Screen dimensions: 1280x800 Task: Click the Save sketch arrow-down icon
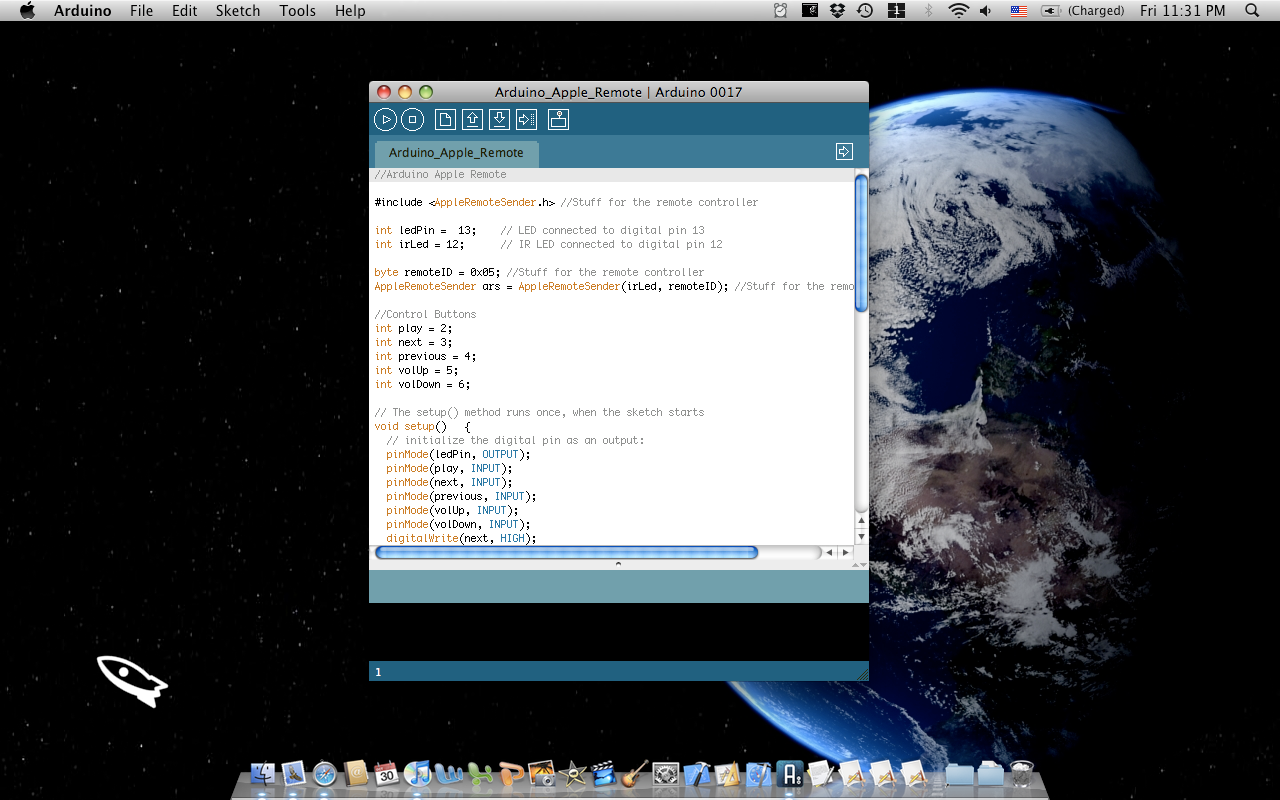pyautogui.click(x=499, y=120)
